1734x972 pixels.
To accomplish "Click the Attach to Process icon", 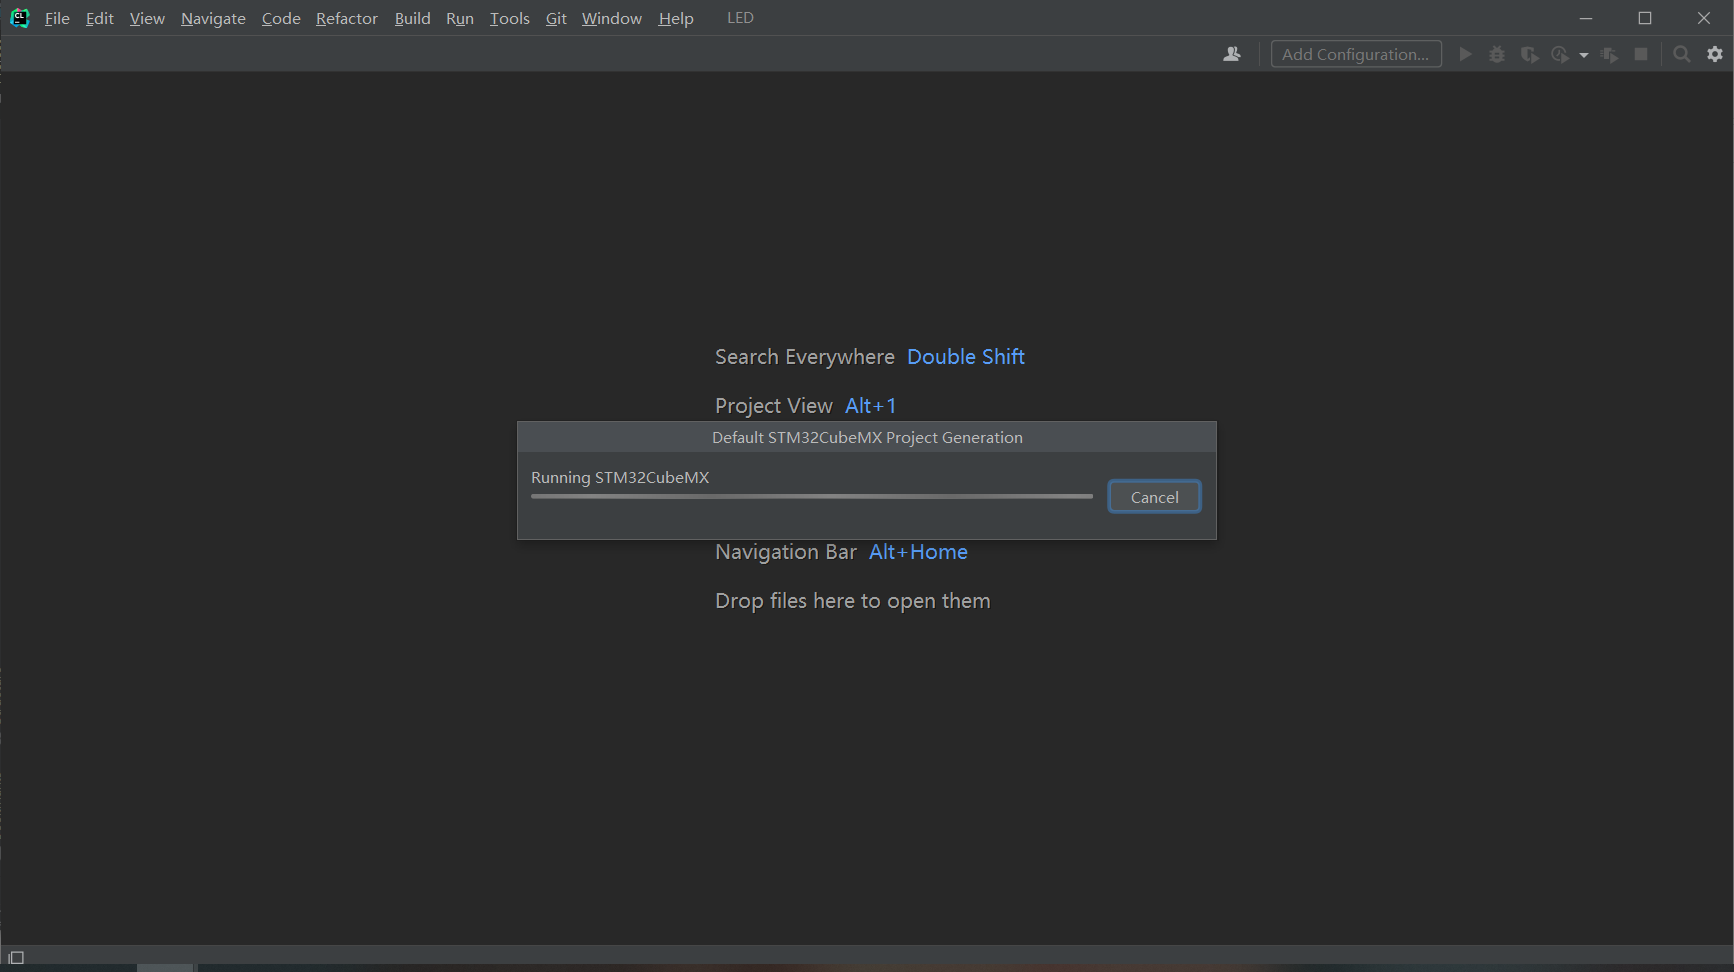I will (x=1609, y=54).
